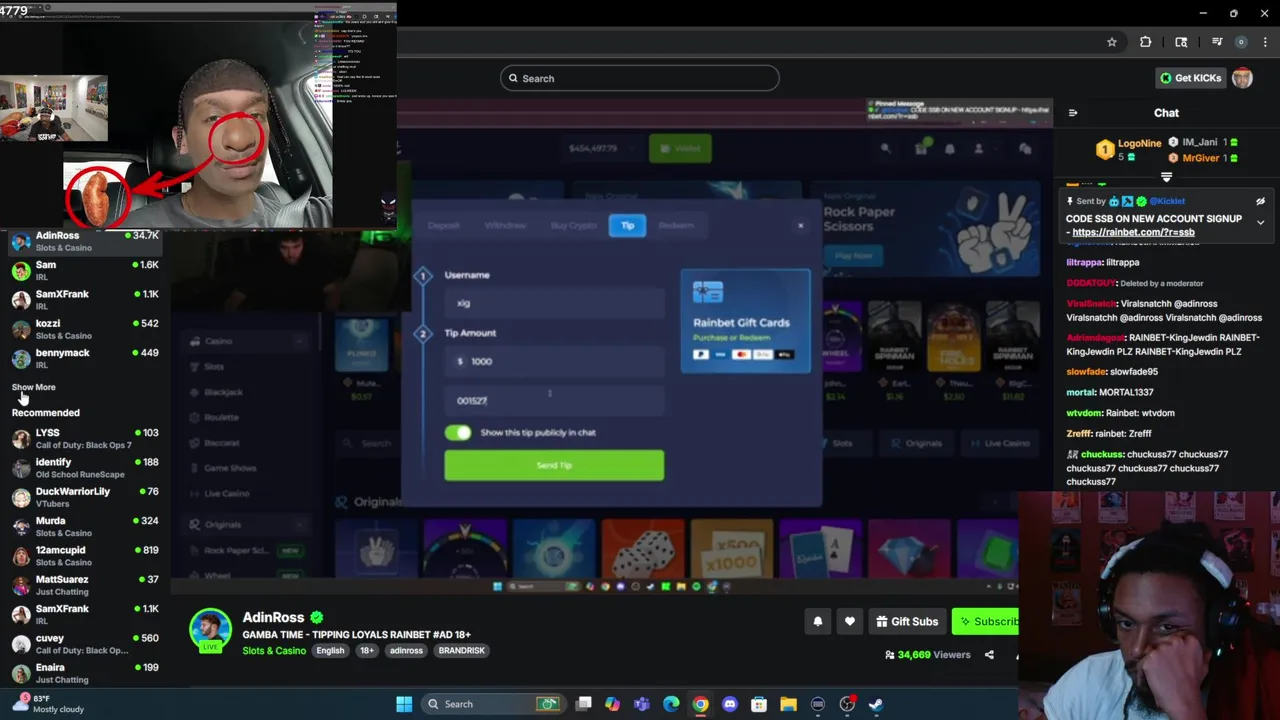This screenshot has width=1280, height=720.
Task: Open AdinRoss streamer avatar with LIVE badge
Action: [x=210, y=630]
